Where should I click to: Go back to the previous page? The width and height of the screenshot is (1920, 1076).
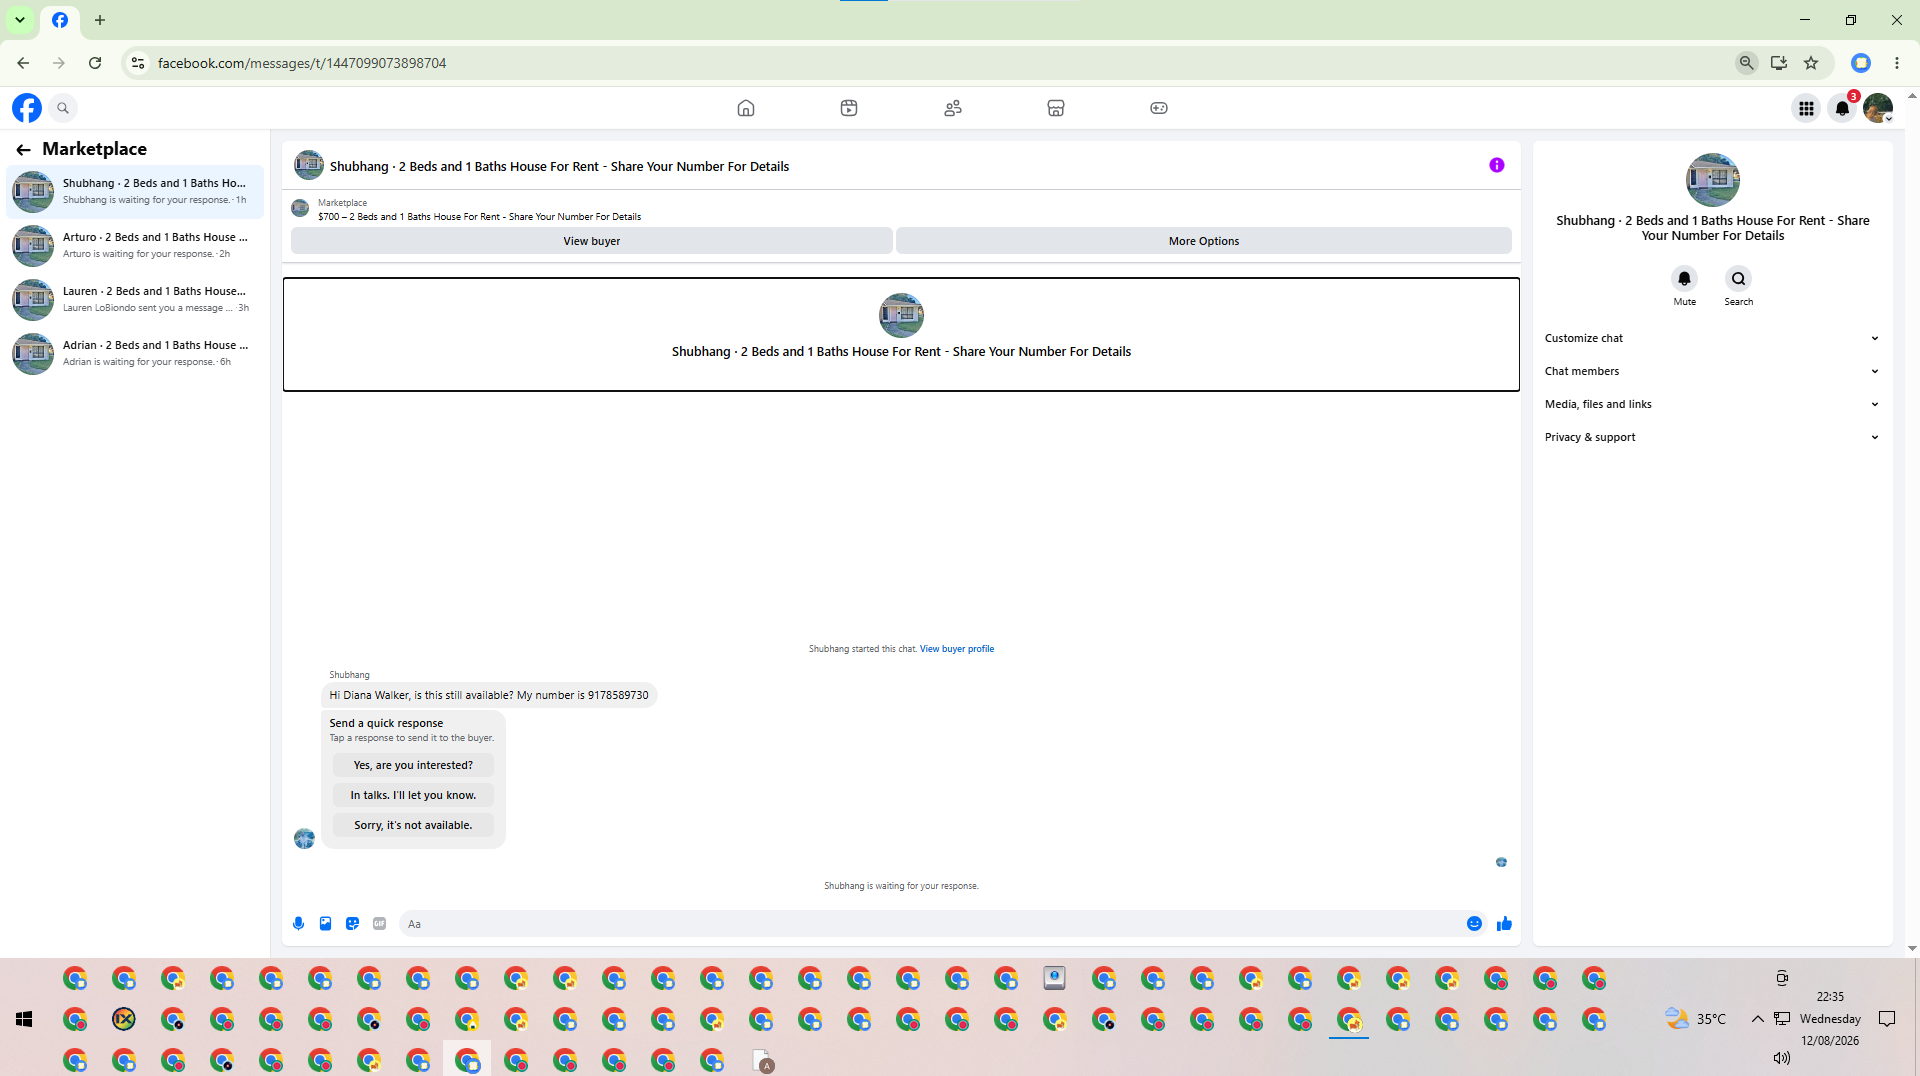pyautogui.click(x=23, y=63)
